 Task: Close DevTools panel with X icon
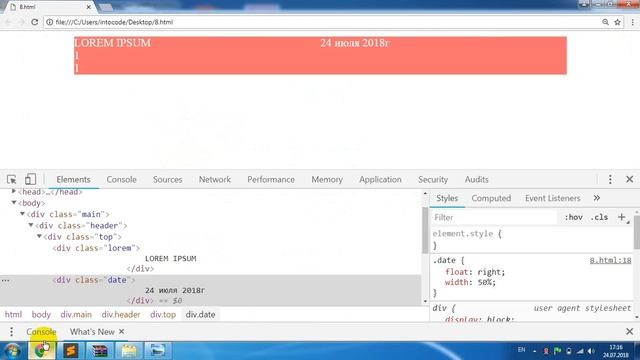[629, 179]
